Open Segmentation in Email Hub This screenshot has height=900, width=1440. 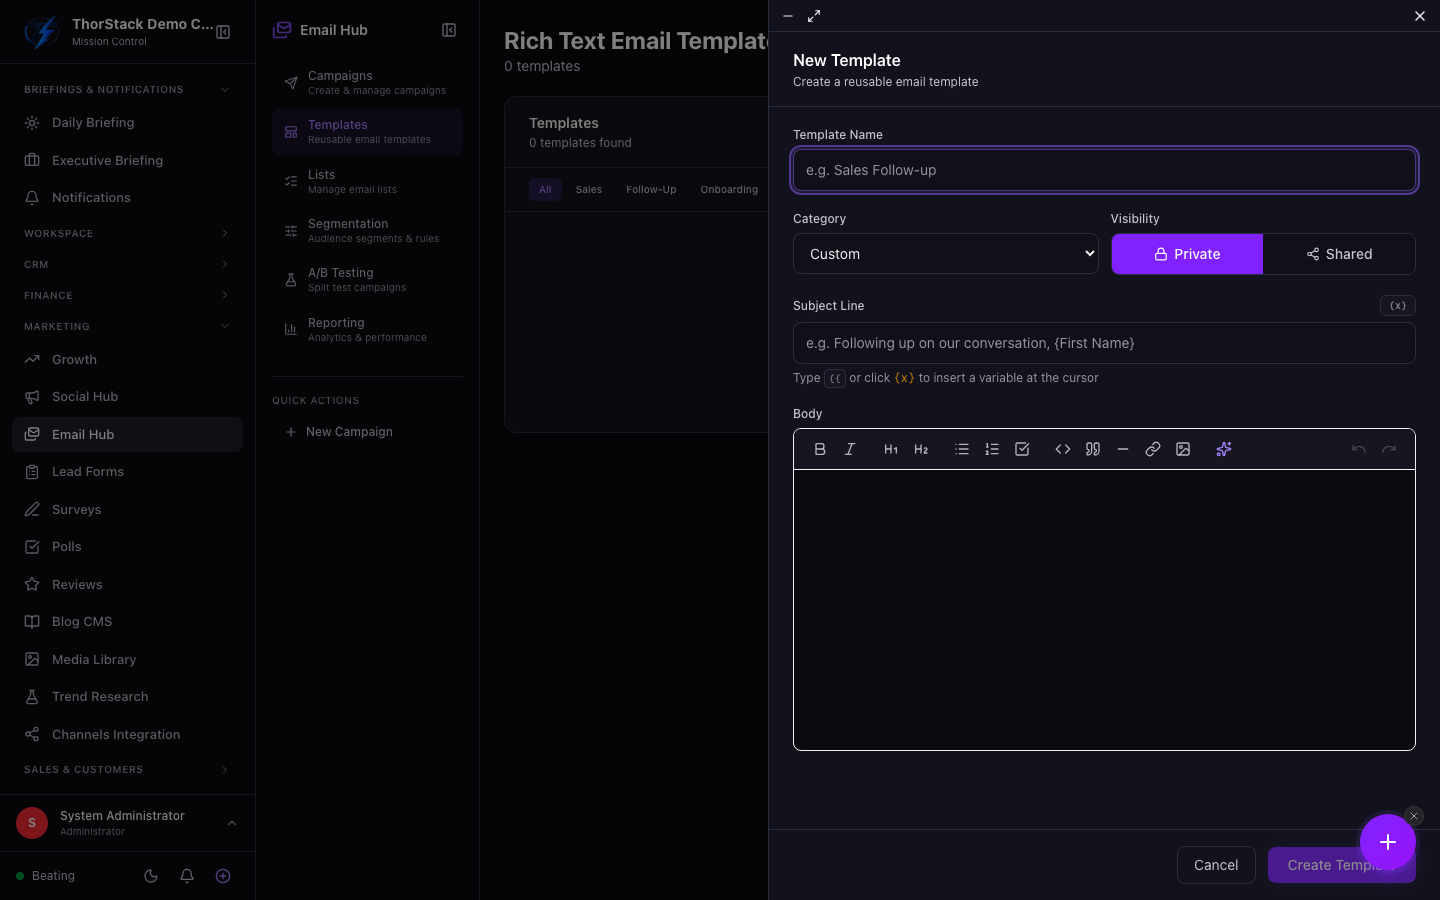coord(367,231)
